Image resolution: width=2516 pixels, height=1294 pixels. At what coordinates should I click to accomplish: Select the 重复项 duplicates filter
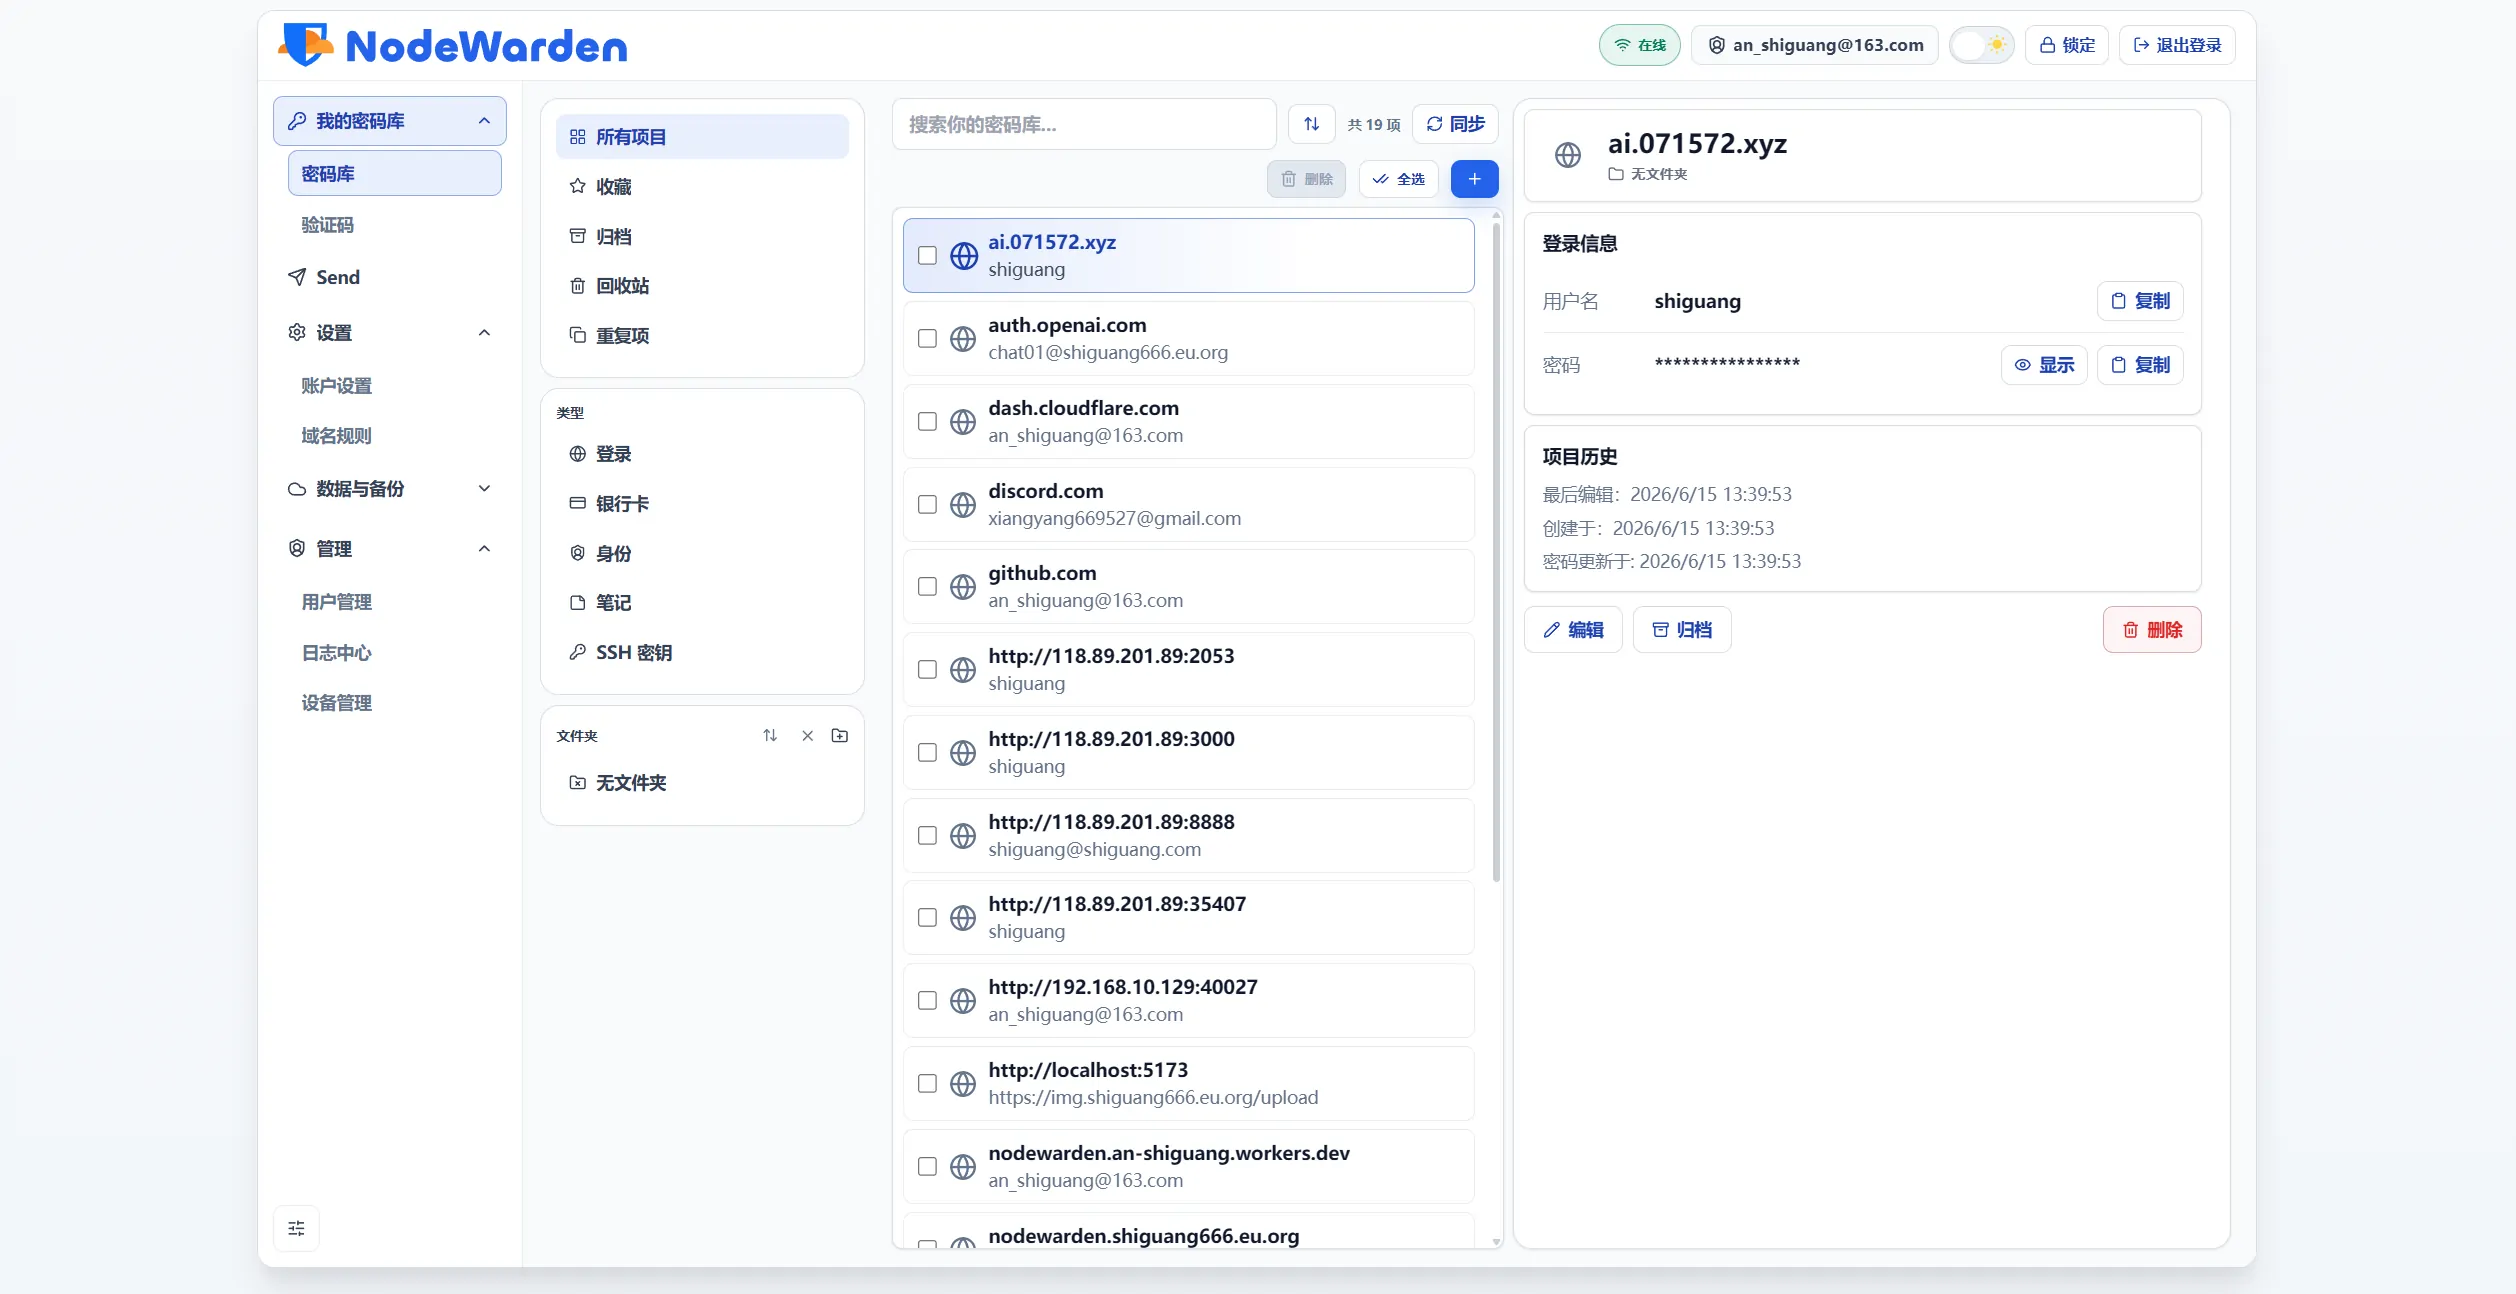[702, 336]
